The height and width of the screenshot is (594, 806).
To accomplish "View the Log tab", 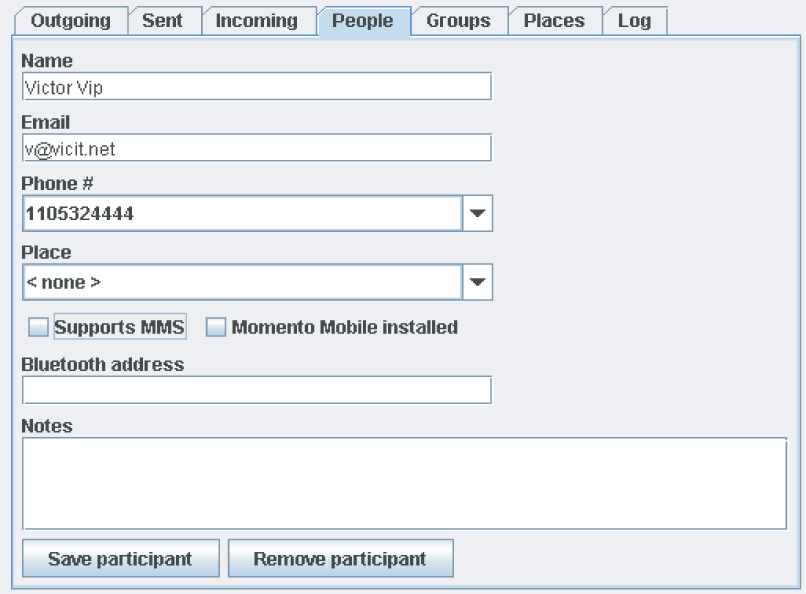I will pyautogui.click(x=634, y=21).
